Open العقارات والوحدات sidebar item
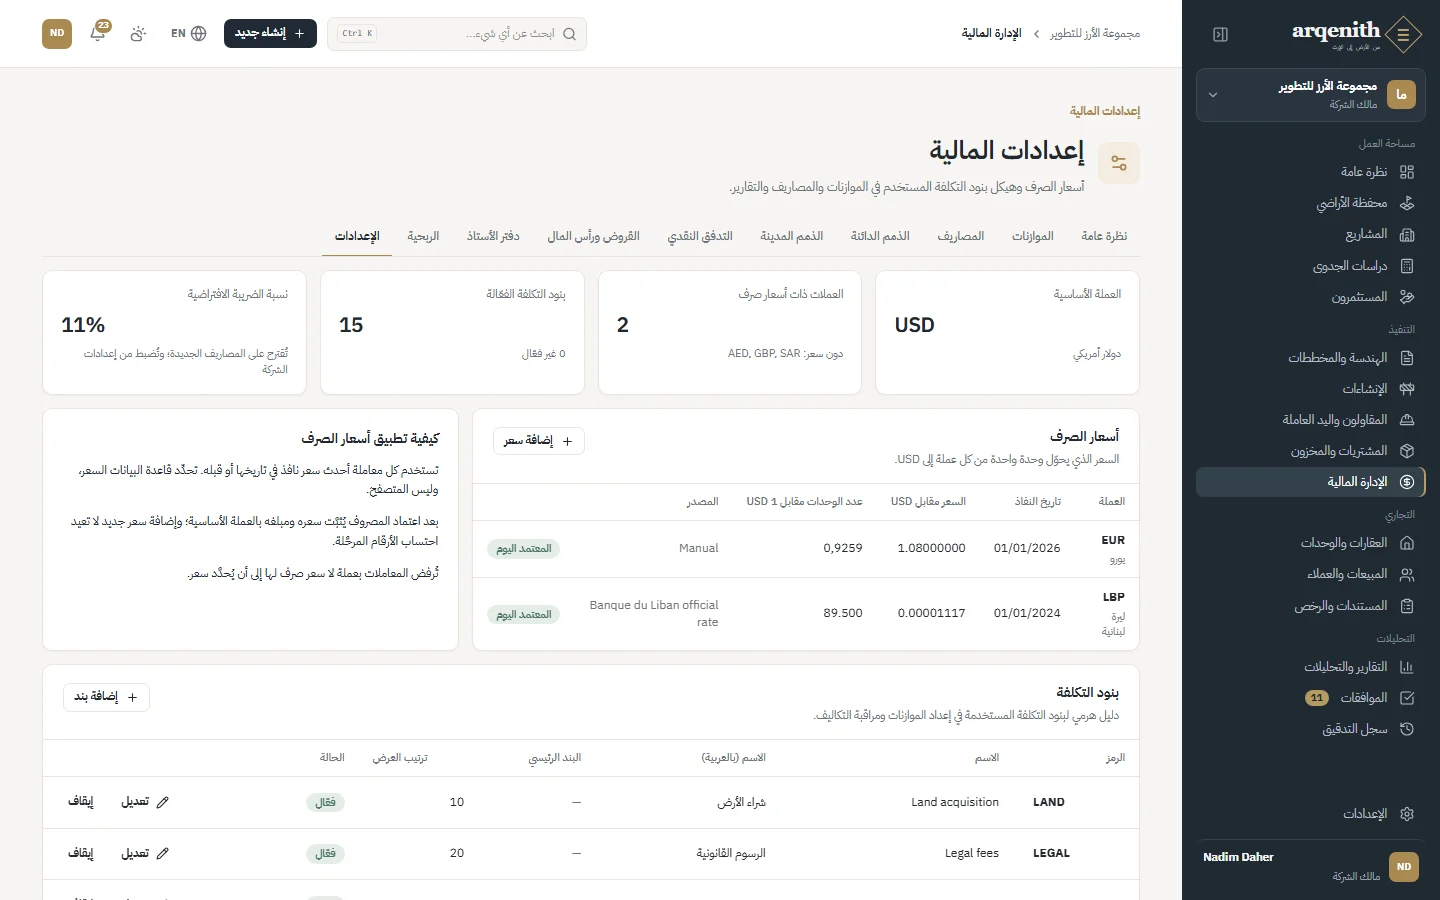The image size is (1440, 900). tap(1310, 543)
